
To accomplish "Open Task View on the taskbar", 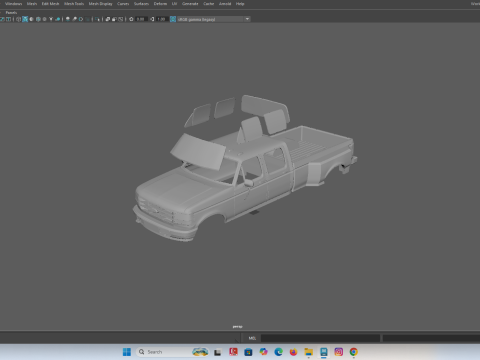I will click(217, 352).
